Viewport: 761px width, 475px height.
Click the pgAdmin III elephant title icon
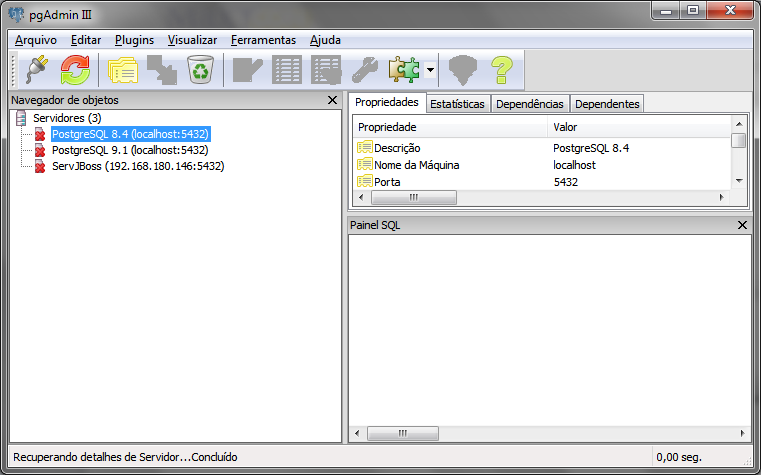coord(16,15)
